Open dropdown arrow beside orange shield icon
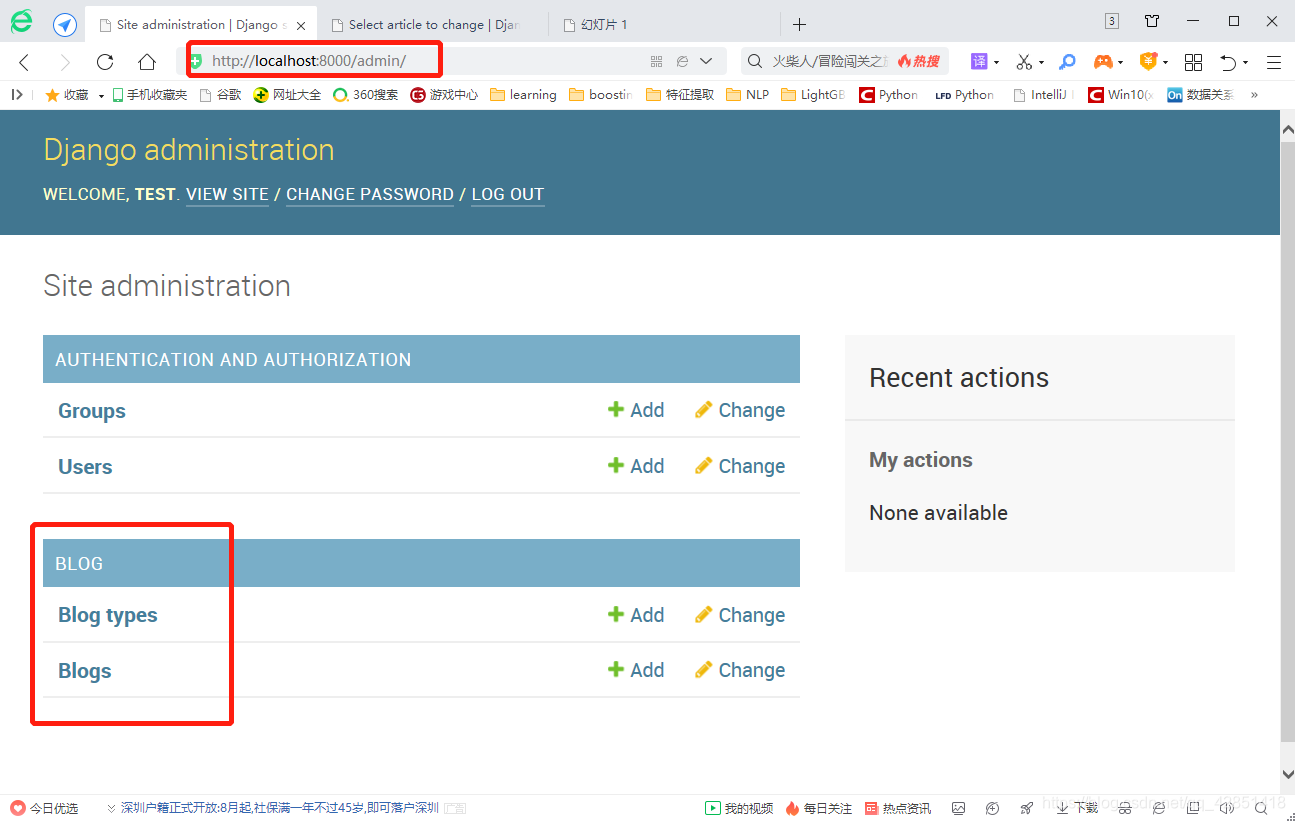The image size is (1295, 821). 1165,63
